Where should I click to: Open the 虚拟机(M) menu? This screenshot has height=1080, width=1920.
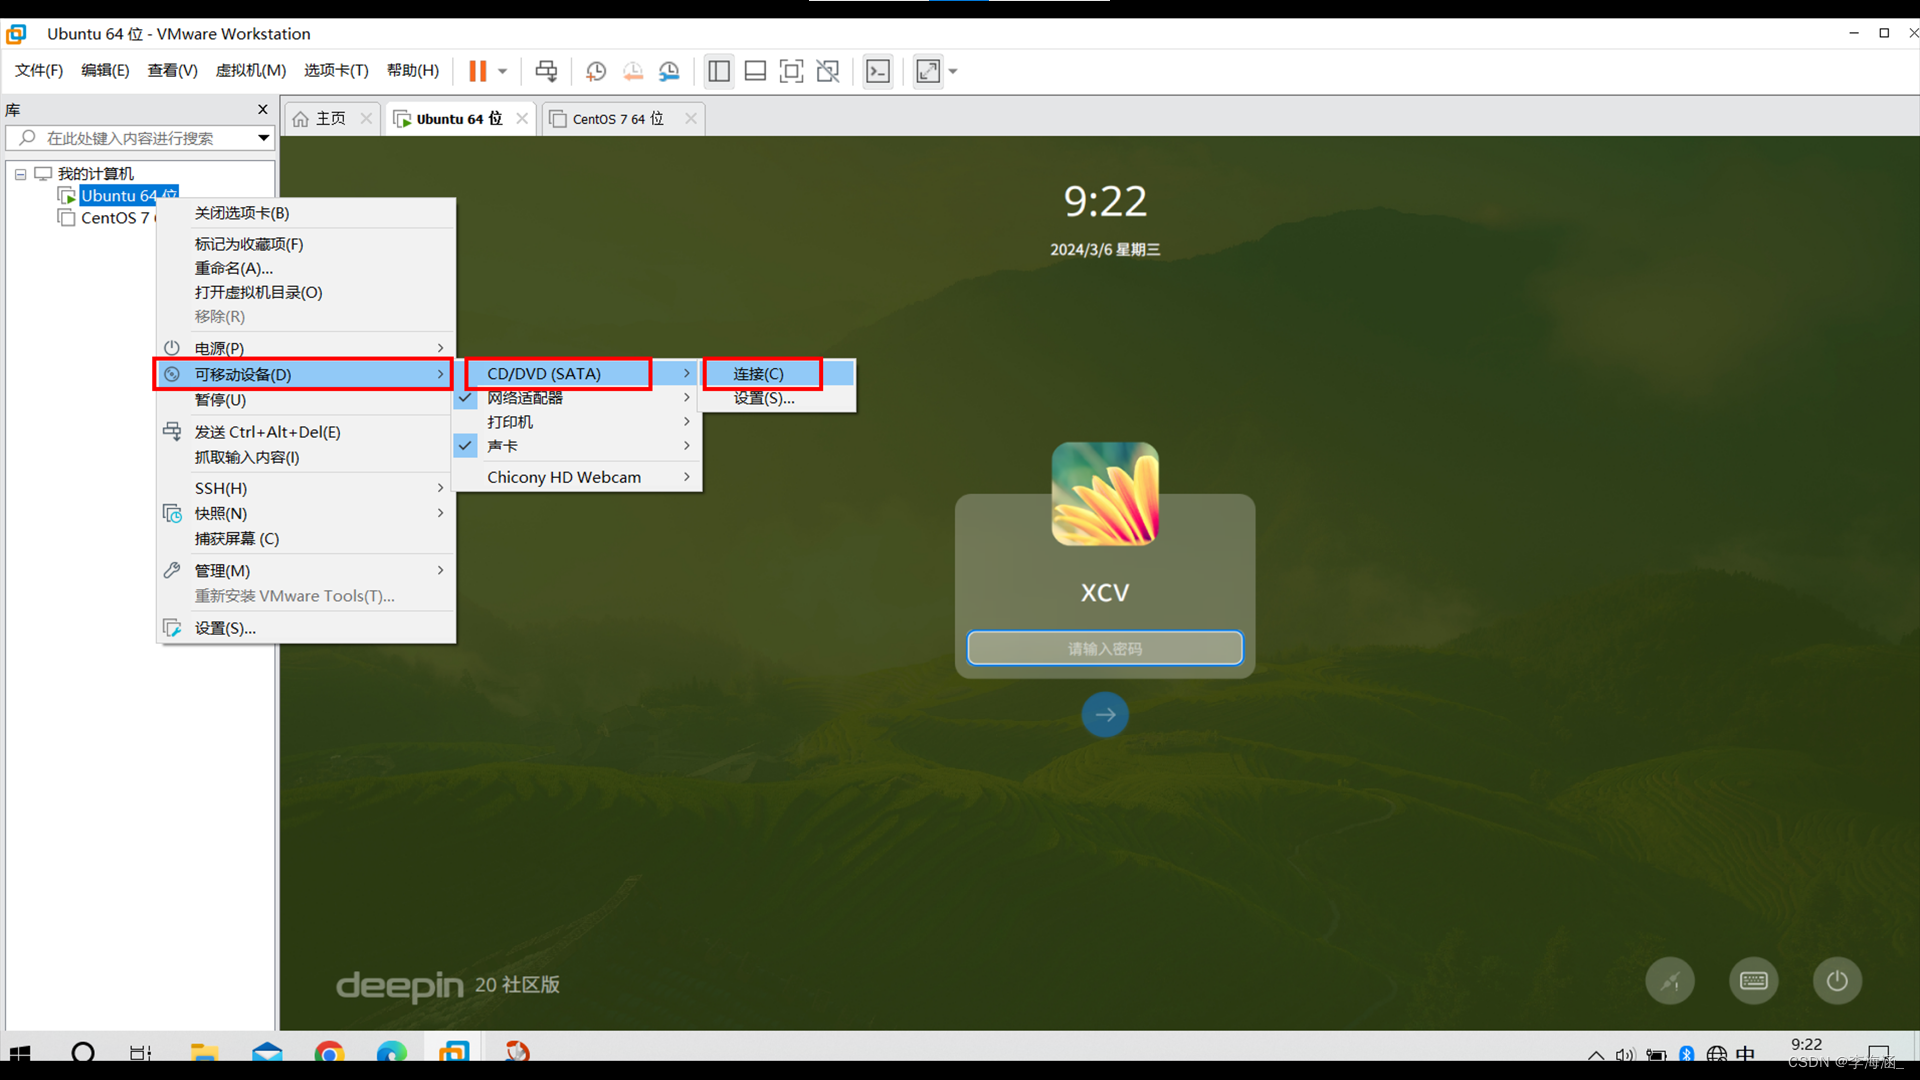250,70
